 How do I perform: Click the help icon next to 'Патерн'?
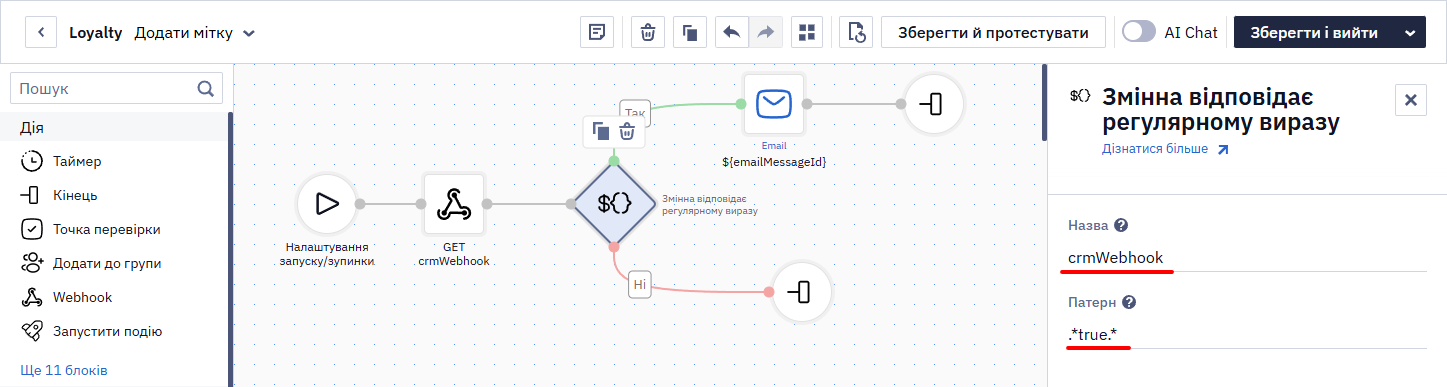pyautogui.click(x=1129, y=302)
